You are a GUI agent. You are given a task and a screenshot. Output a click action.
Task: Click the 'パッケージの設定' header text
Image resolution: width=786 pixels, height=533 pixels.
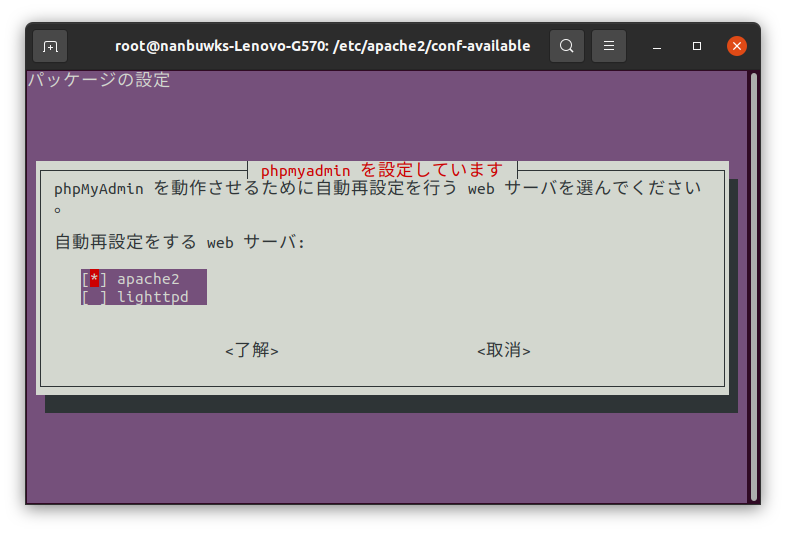click(x=99, y=80)
